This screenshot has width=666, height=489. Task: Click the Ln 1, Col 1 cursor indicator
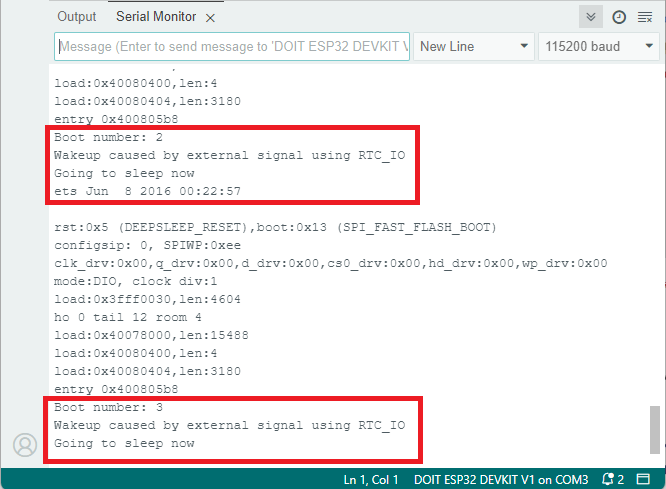371,479
